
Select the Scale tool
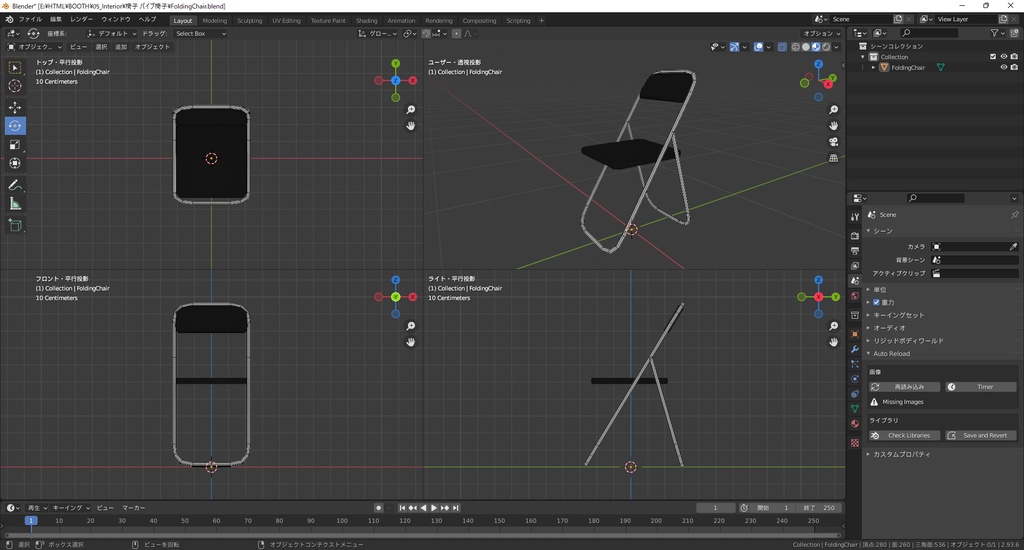[15, 145]
